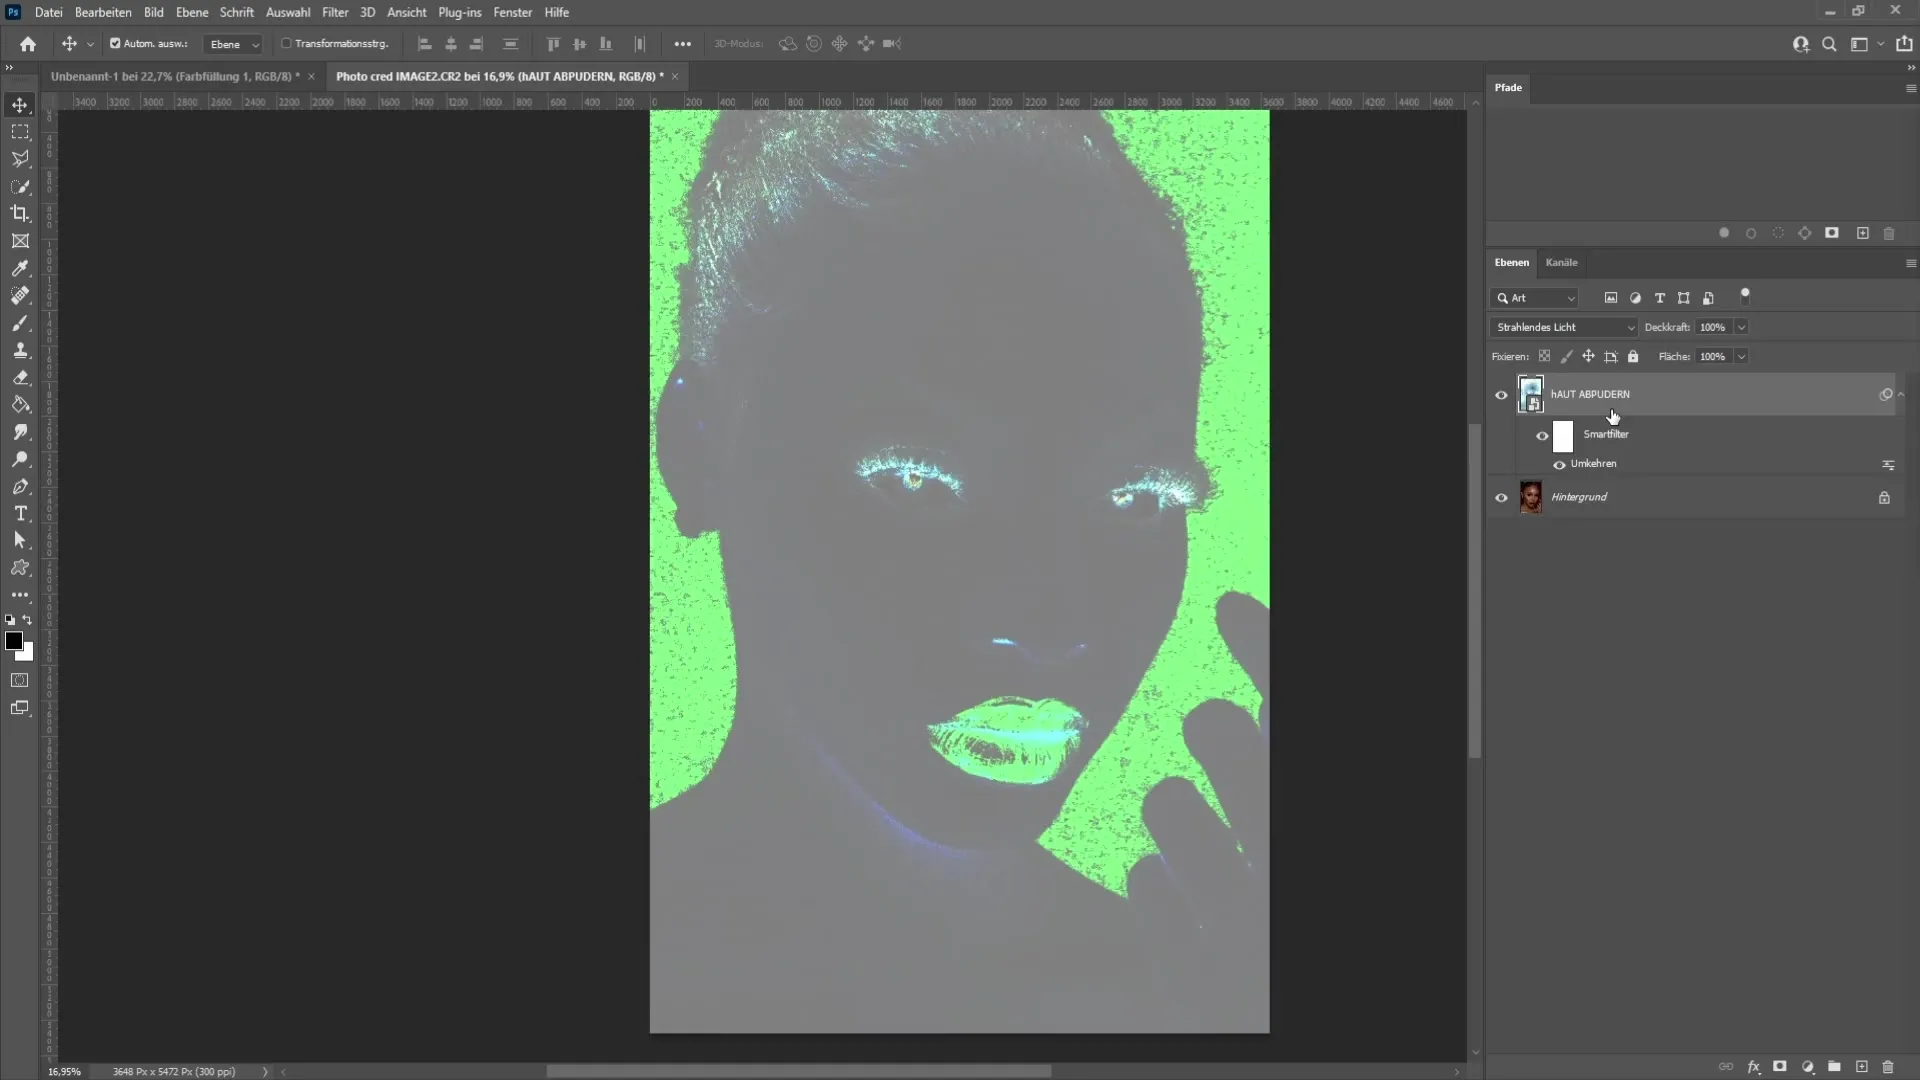Select the Type tool

click(x=20, y=514)
